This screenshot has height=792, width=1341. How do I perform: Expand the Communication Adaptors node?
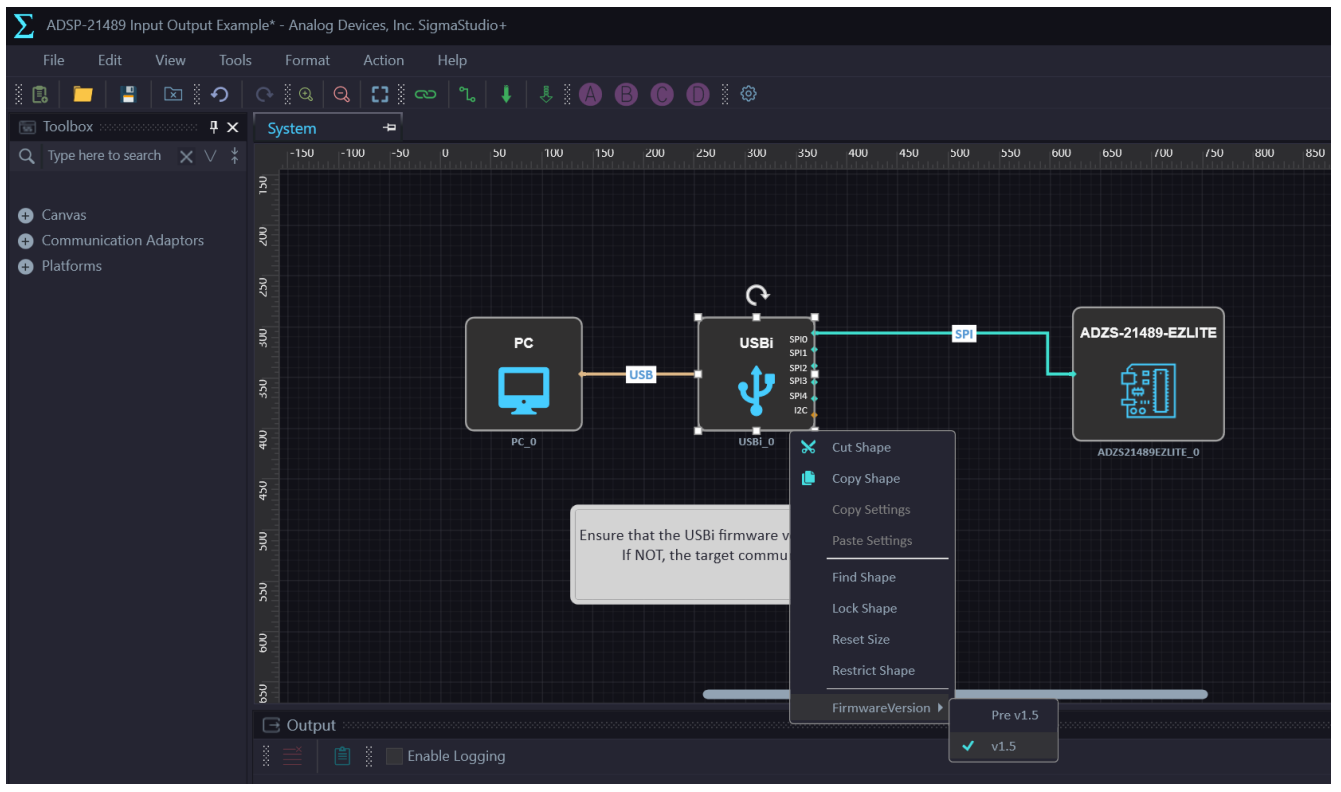tap(26, 241)
